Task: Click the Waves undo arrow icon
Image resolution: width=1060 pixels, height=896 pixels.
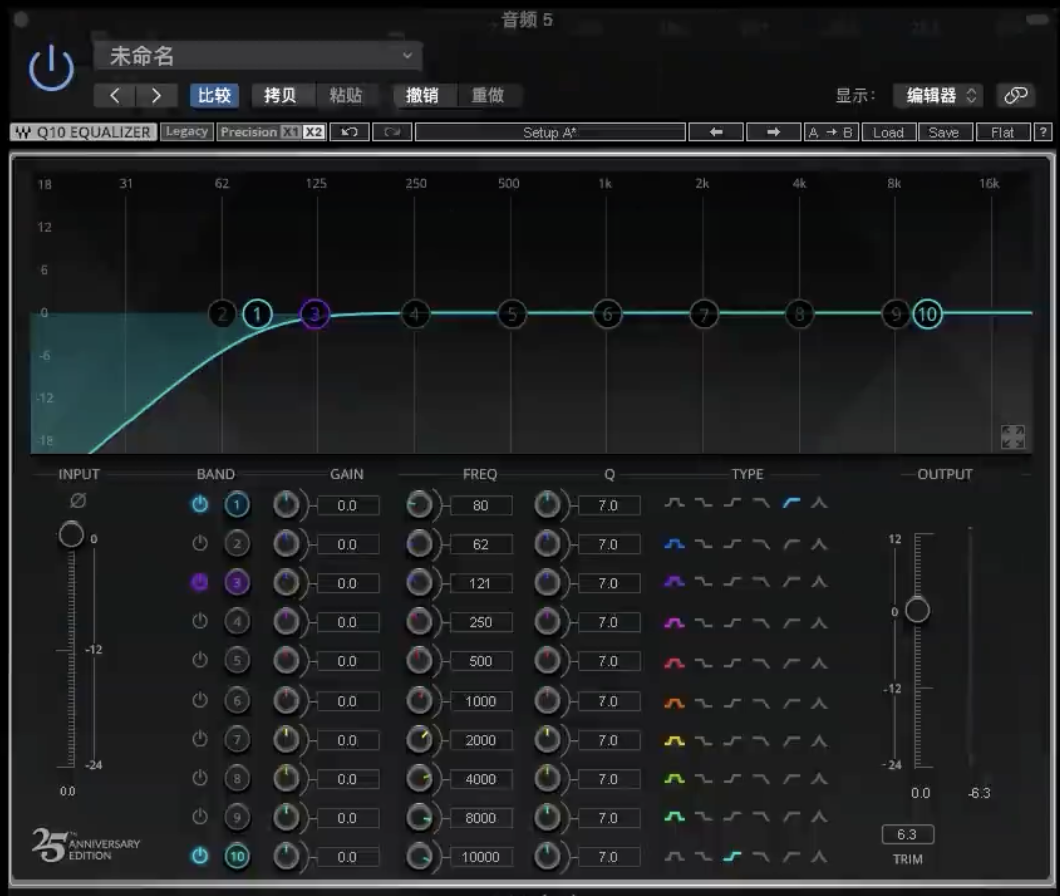Action: tap(349, 132)
